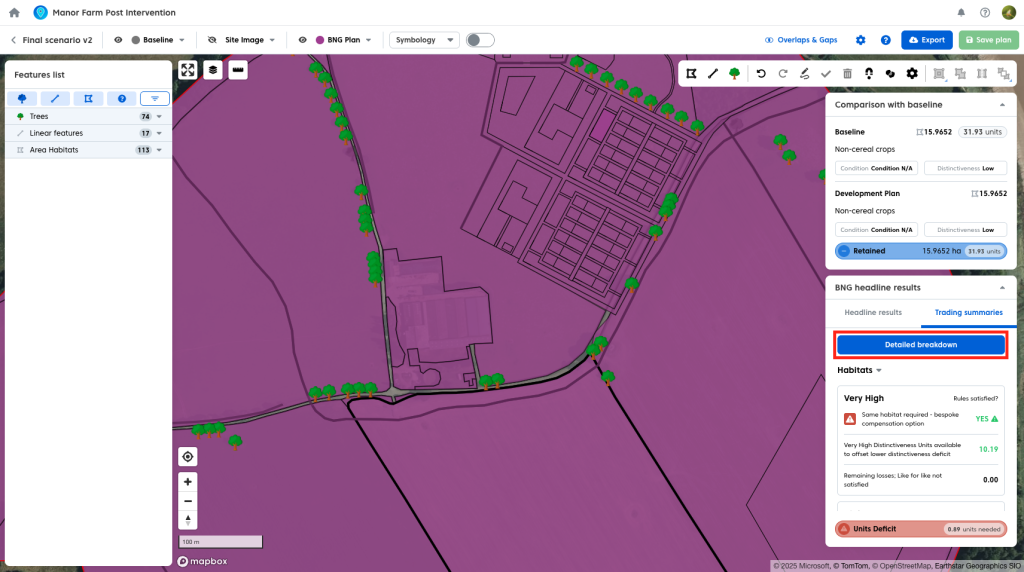Viewport: 1024px width, 572px height.
Task: Select the line drawing tool in map toolbar
Action: click(x=713, y=73)
